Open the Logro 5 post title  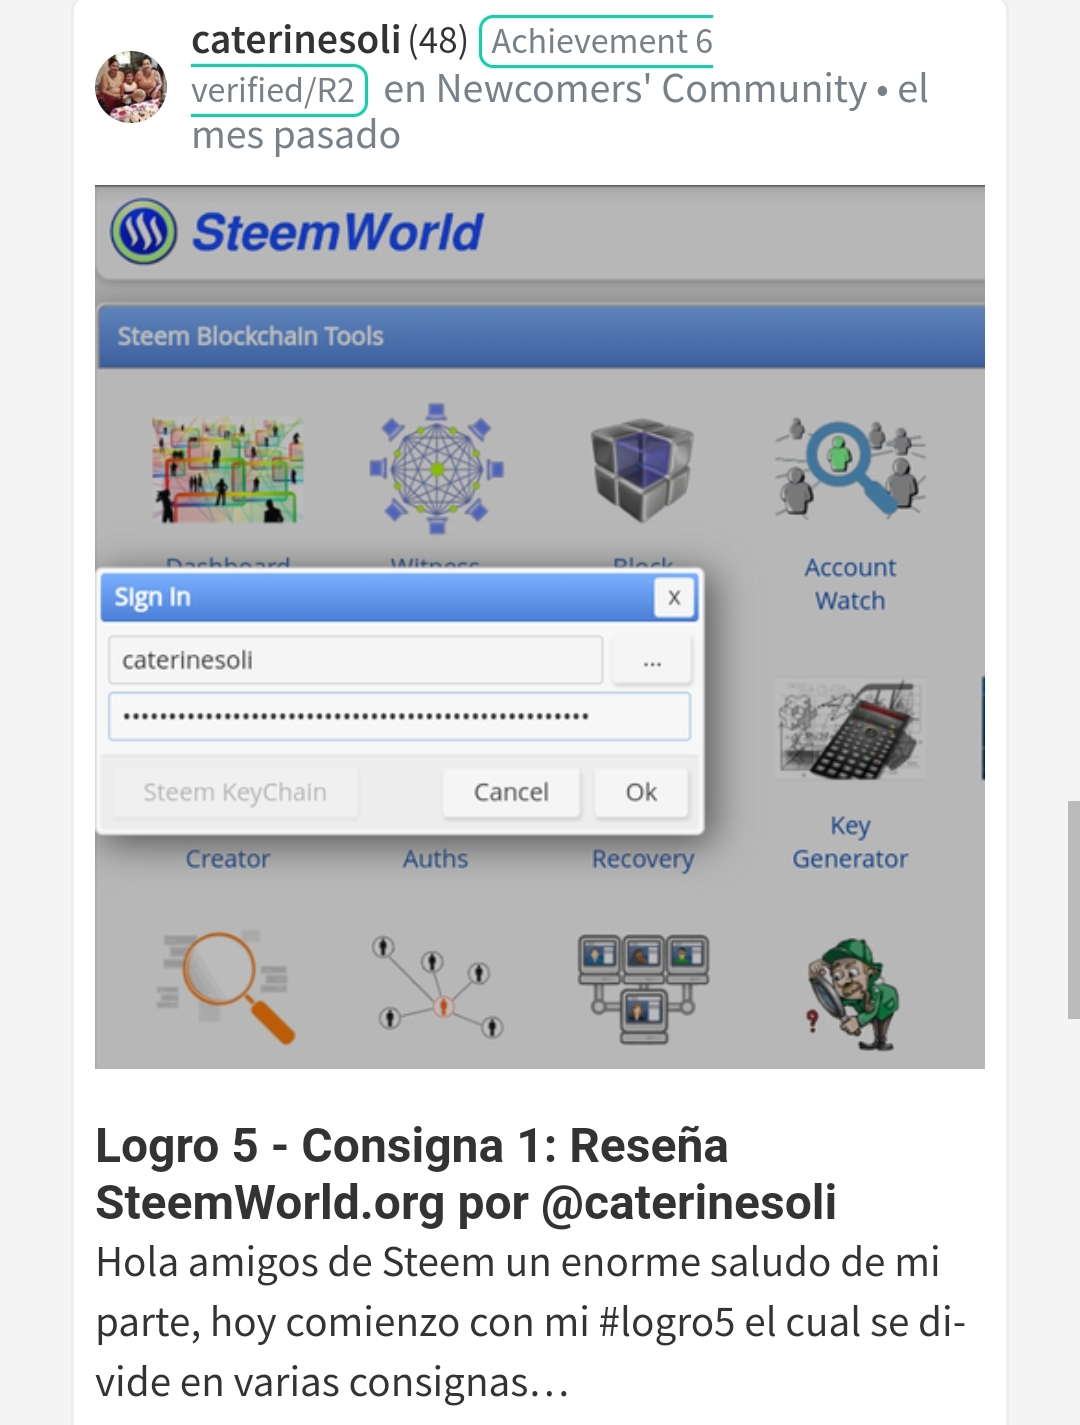[466, 1174]
